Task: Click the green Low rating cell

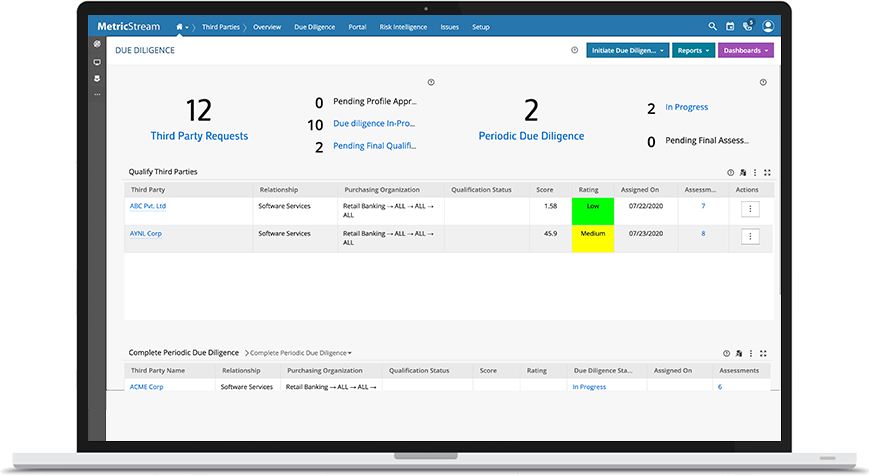Action: [593, 211]
